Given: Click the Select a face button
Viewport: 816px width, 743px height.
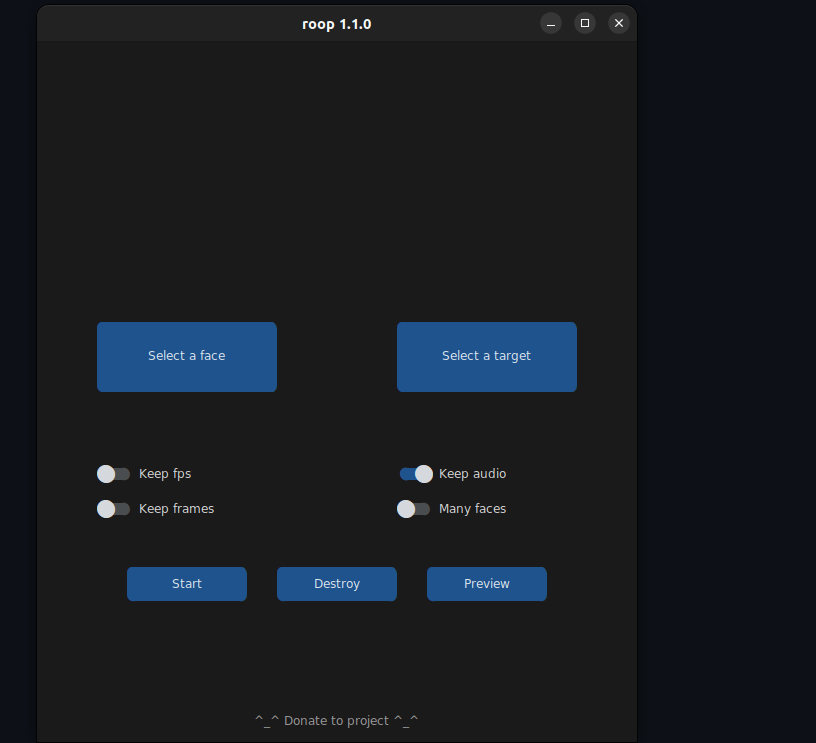Looking at the screenshot, I should (x=187, y=357).
